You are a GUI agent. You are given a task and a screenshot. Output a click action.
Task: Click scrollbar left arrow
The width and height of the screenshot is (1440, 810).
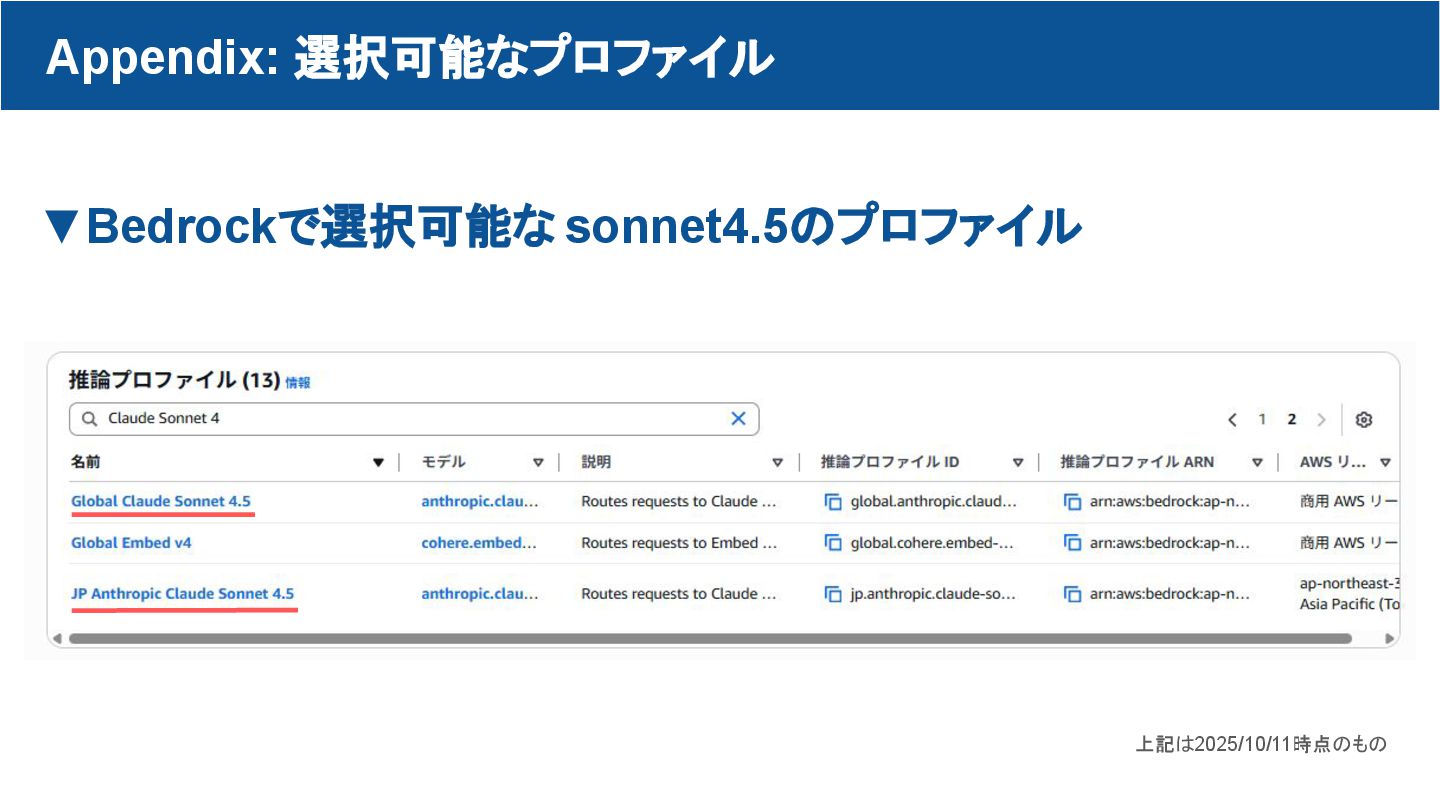point(57,638)
